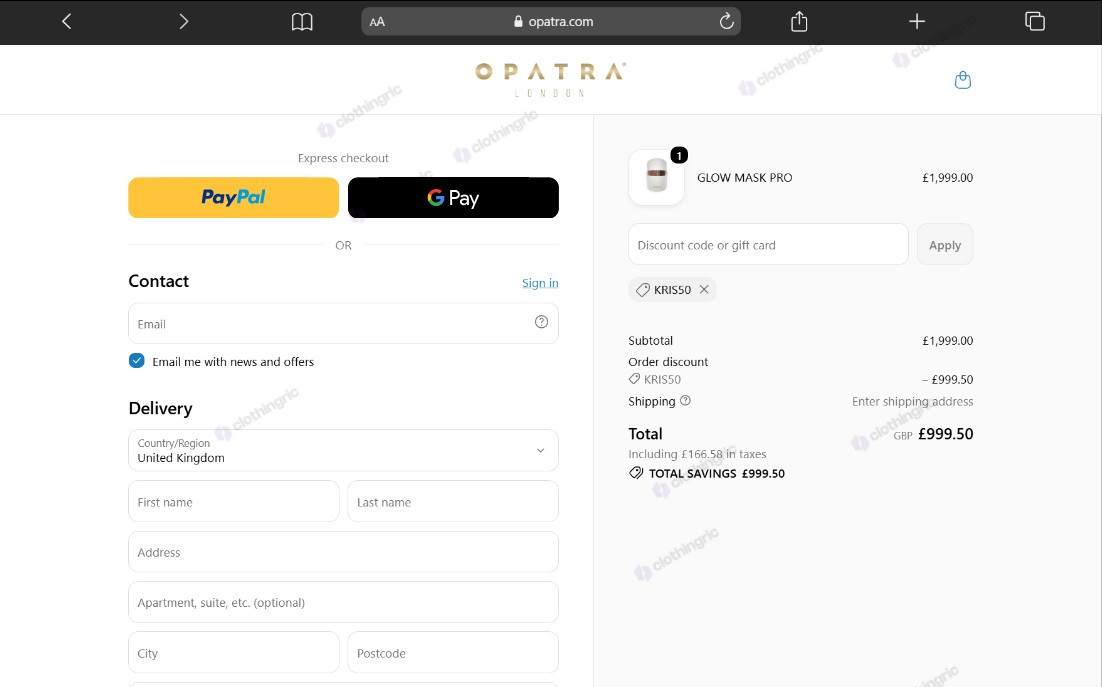Image resolution: width=1102 pixels, height=687 pixels.
Task: Focus the Apartment, suite, etc. field
Action: [x=343, y=602]
